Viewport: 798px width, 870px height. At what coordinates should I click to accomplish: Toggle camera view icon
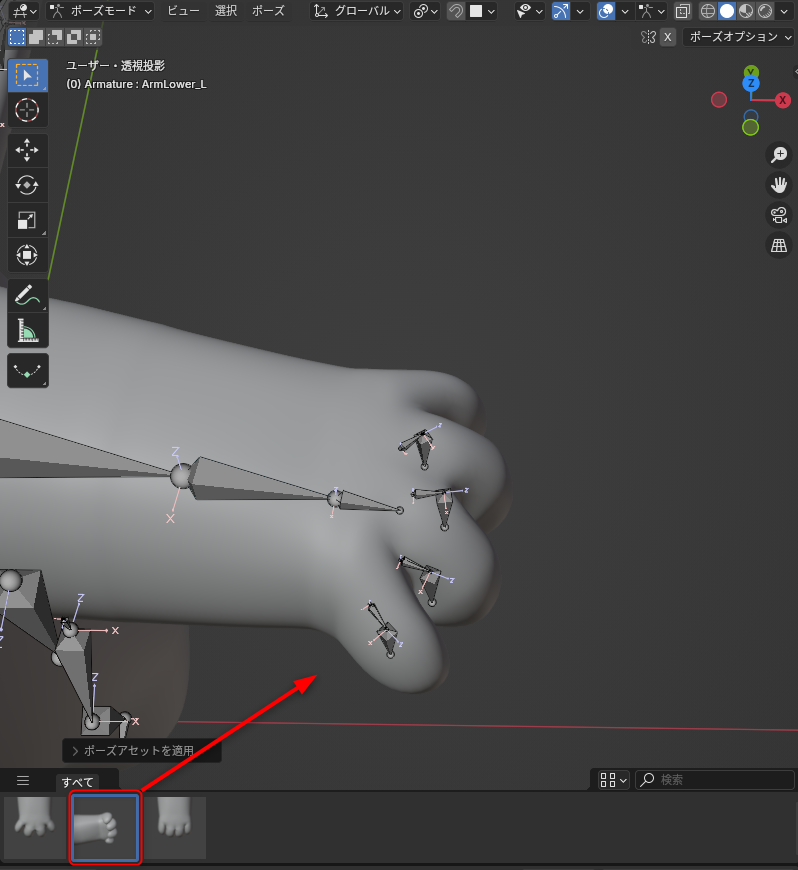pyautogui.click(x=778, y=215)
